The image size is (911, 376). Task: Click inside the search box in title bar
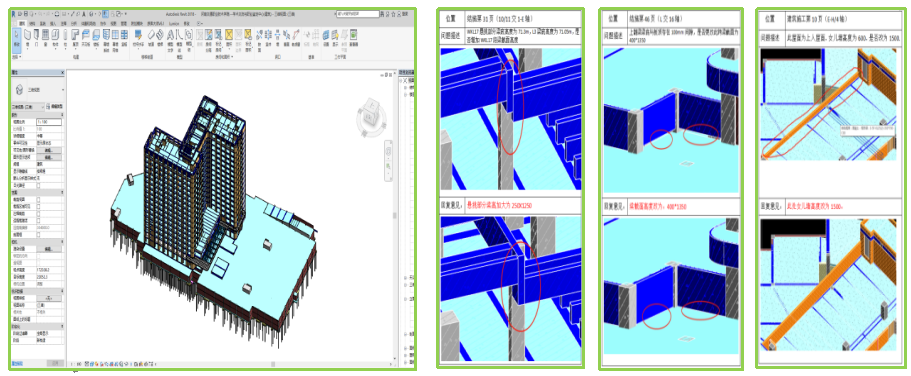click(357, 13)
